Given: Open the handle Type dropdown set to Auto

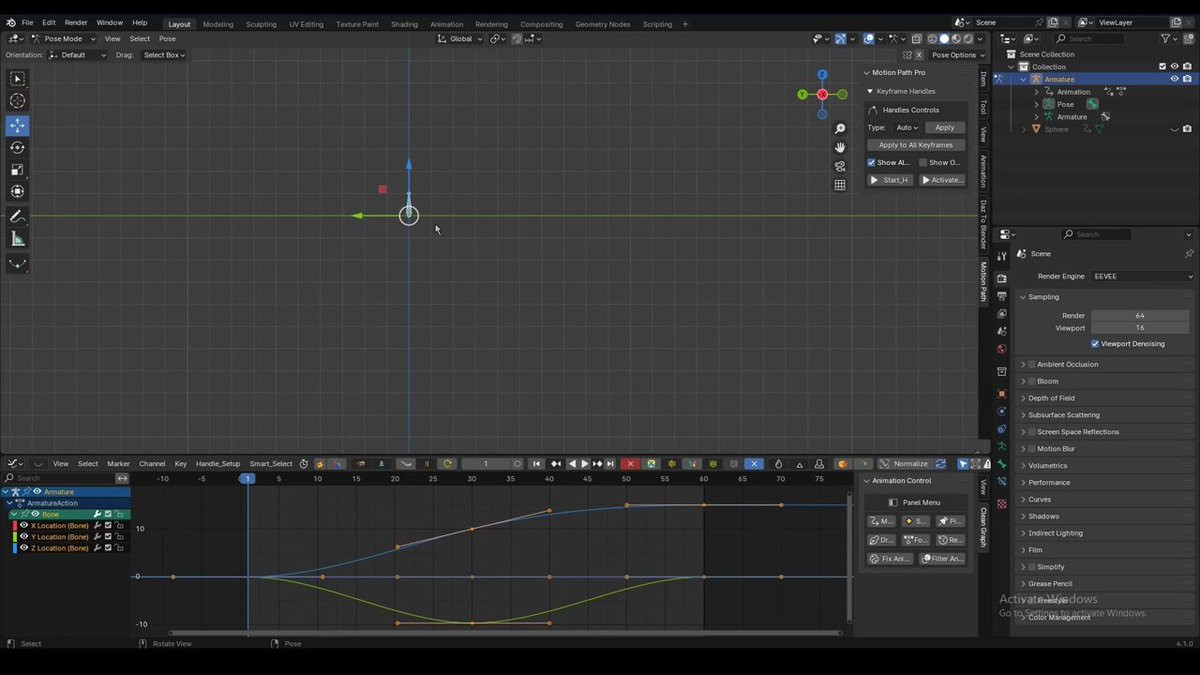Looking at the screenshot, I should tap(906, 128).
